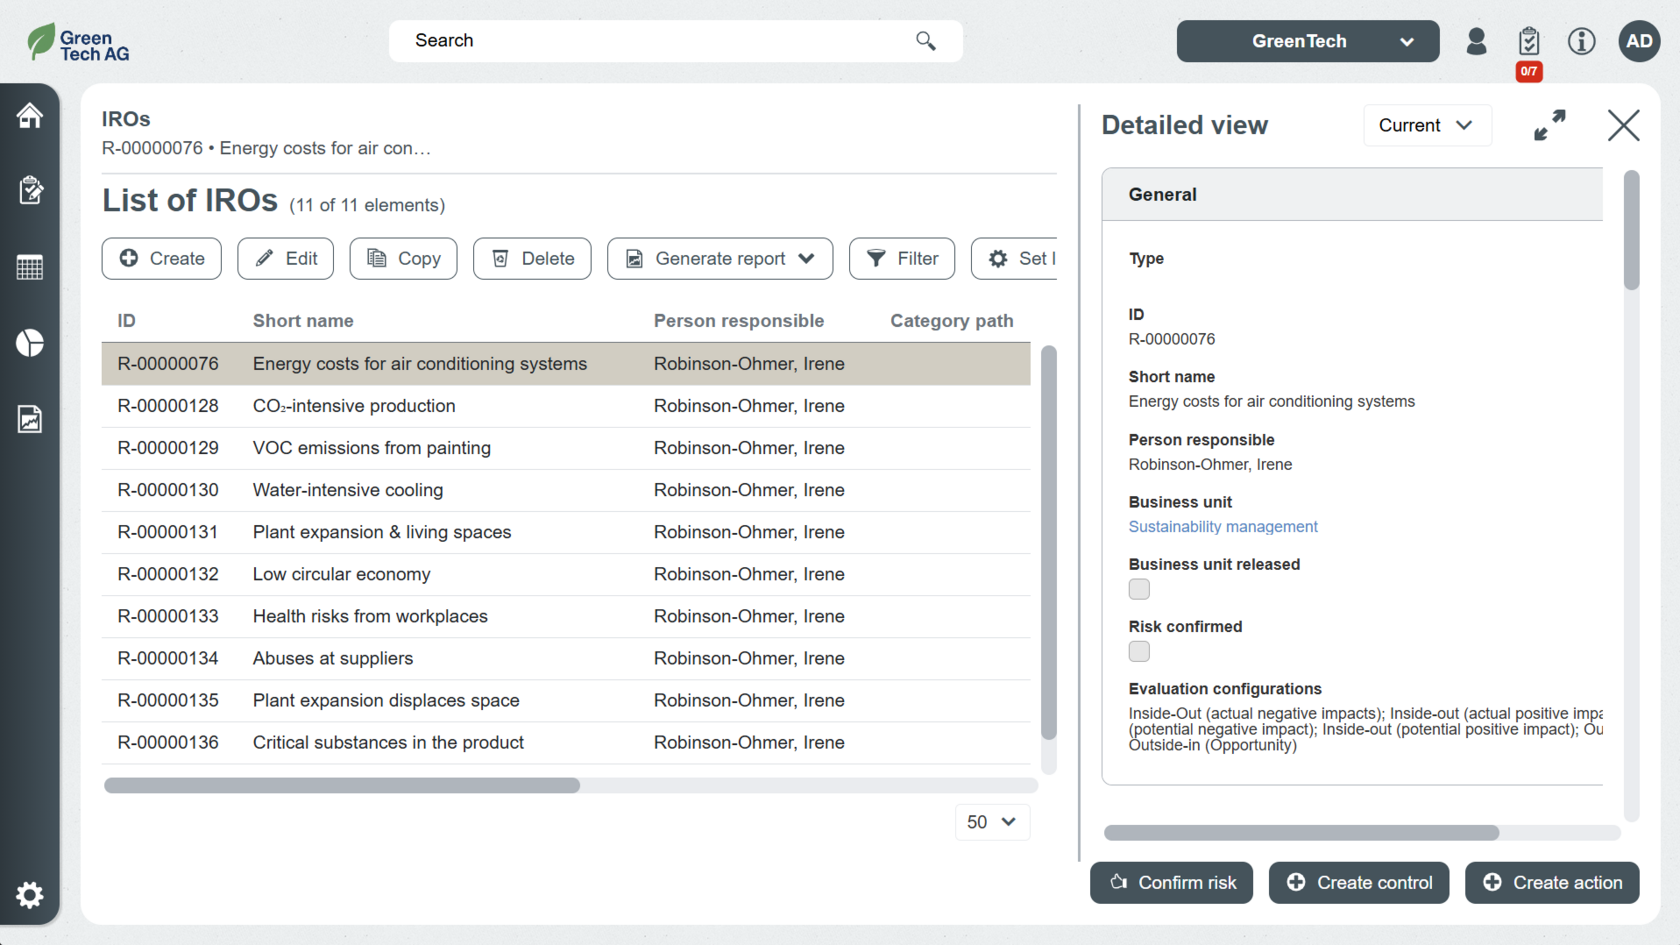The width and height of the screenshot is (1680, 945).
Task: Open the table grid sidebar icon
Action: point(30,267)
